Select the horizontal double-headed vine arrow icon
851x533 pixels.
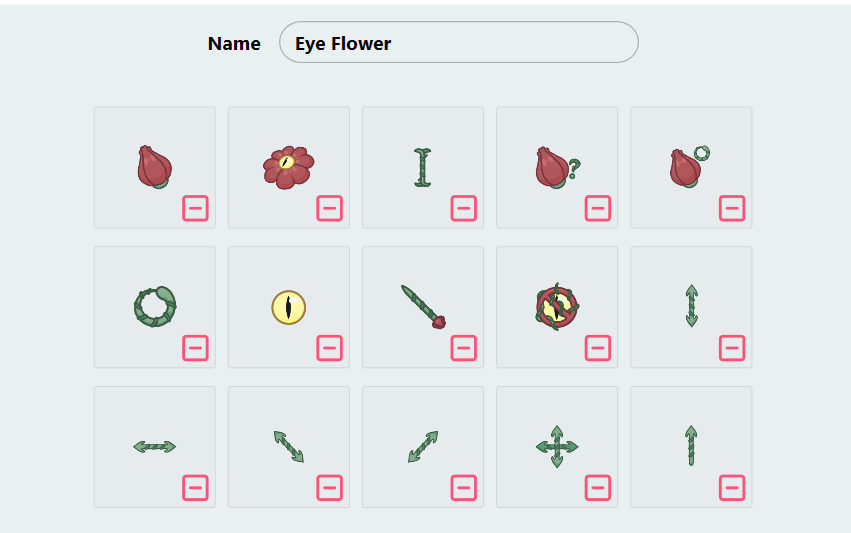(154, 446)
